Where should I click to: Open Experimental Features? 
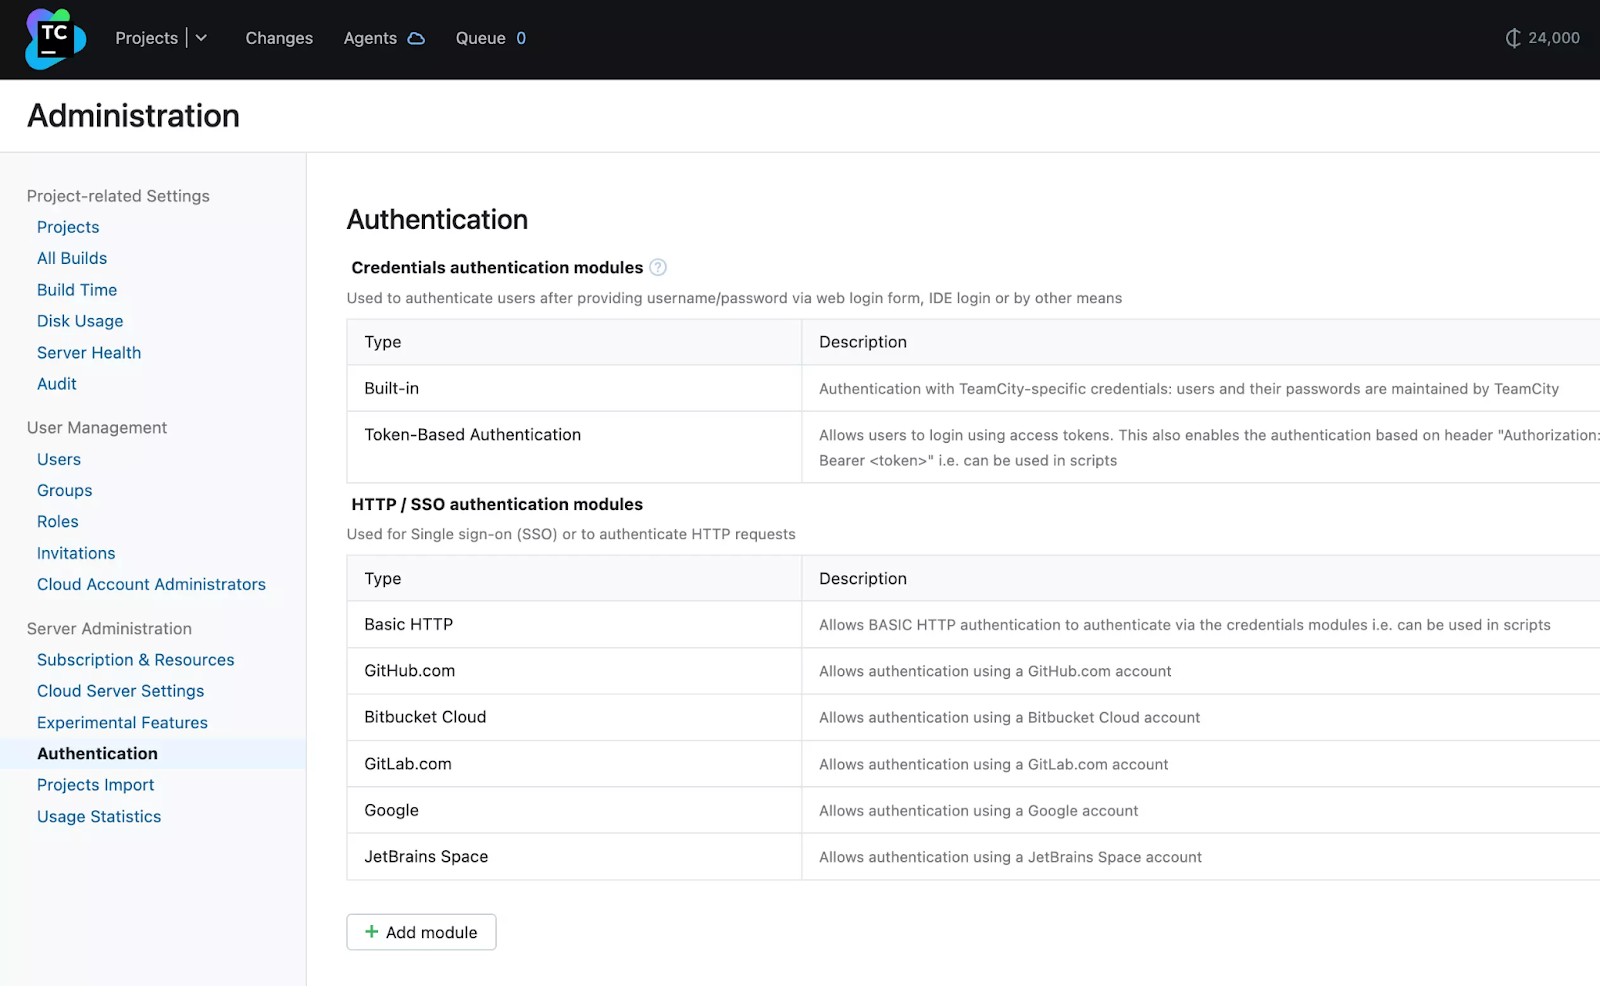tap(123, 723)
